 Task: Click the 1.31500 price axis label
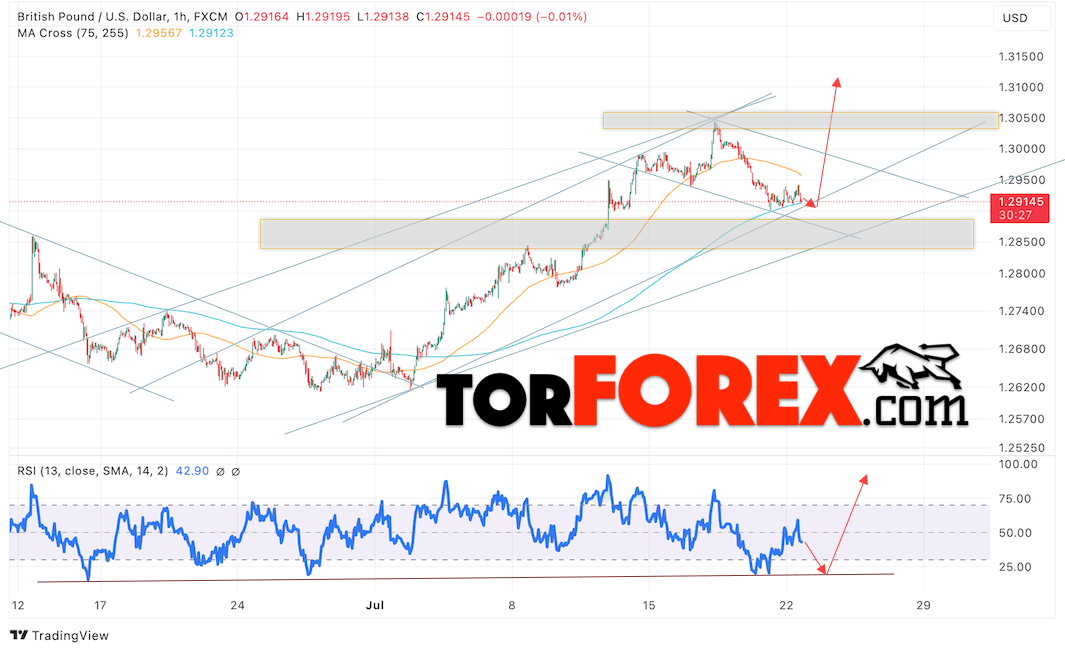point(1021,56)
